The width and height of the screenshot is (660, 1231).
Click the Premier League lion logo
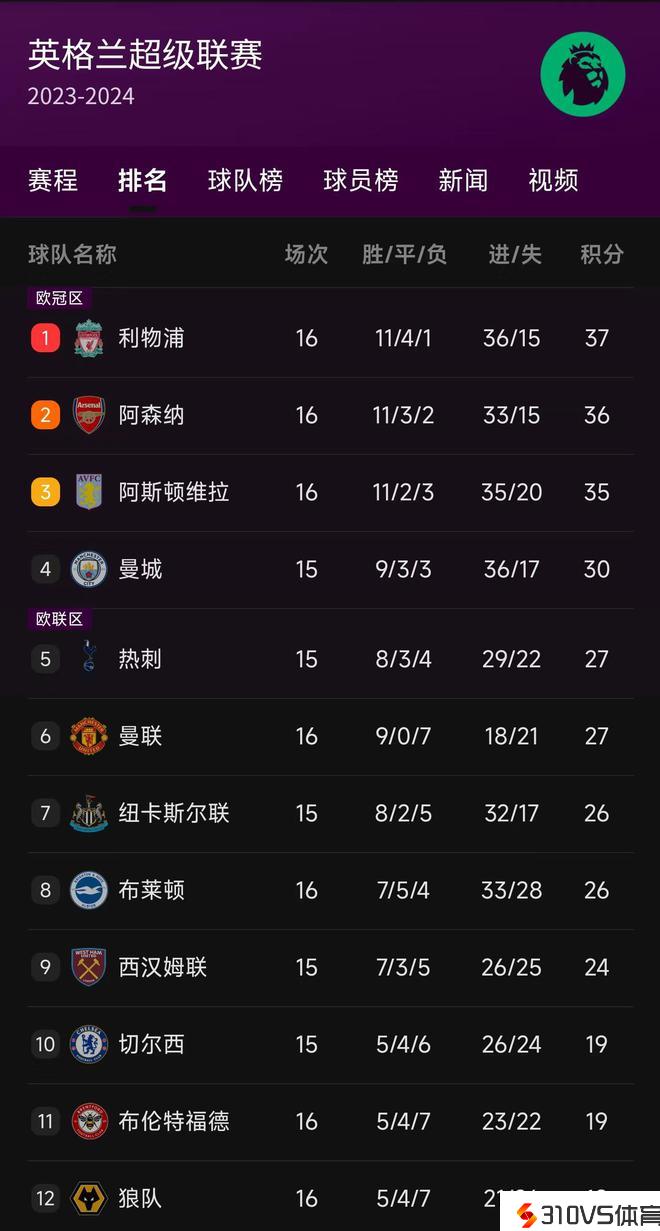[x=583, y=75]
